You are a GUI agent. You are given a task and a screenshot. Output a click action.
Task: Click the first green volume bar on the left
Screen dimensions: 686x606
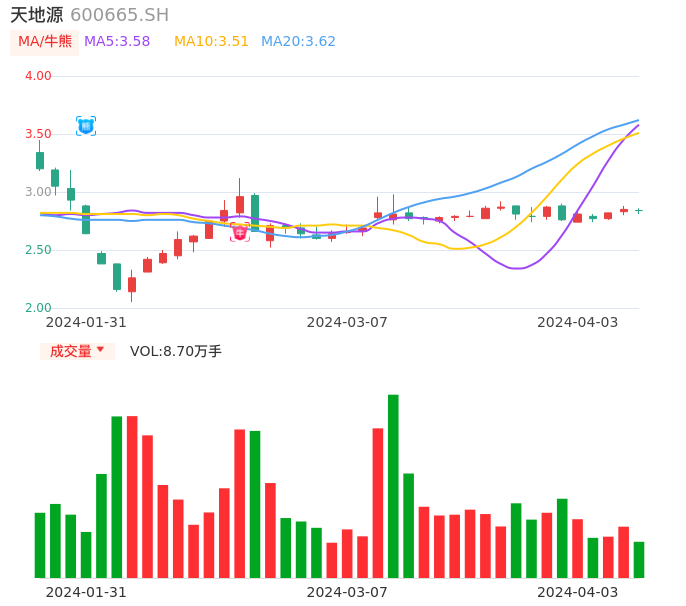pos(40,545)
